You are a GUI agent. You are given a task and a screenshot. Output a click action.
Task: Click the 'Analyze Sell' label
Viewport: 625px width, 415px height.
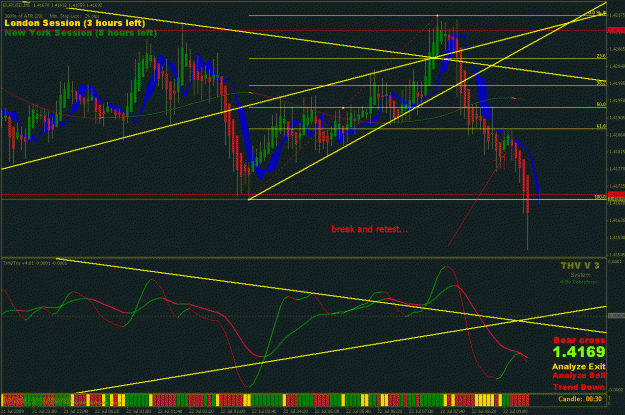point(579,376)
